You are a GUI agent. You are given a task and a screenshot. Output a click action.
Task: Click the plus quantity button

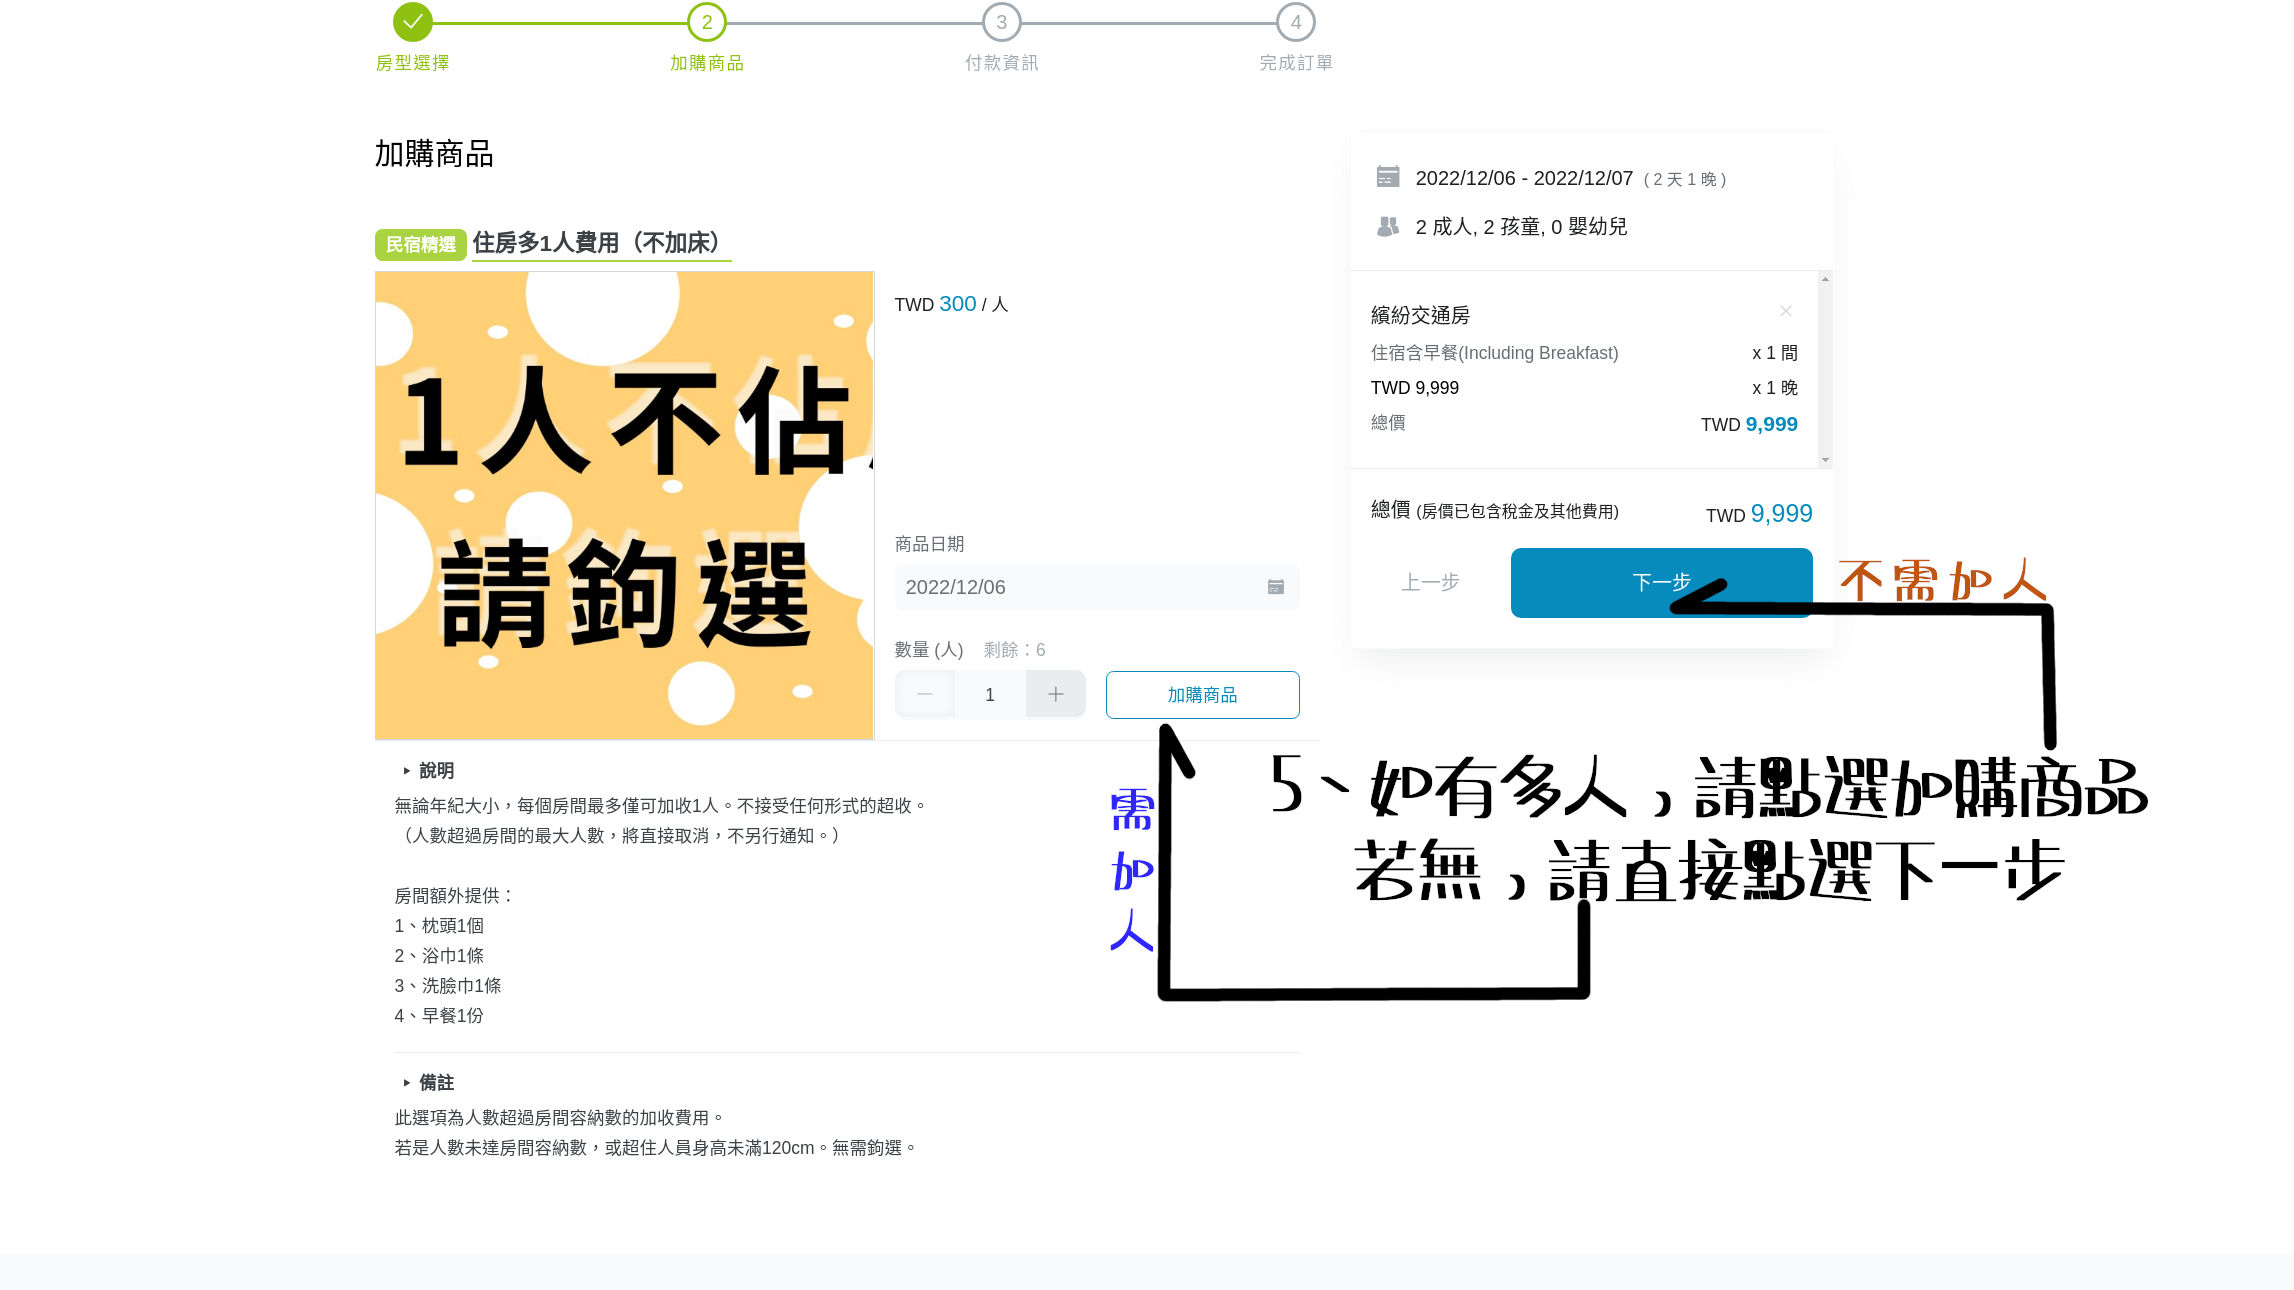tap(1055, 694)
